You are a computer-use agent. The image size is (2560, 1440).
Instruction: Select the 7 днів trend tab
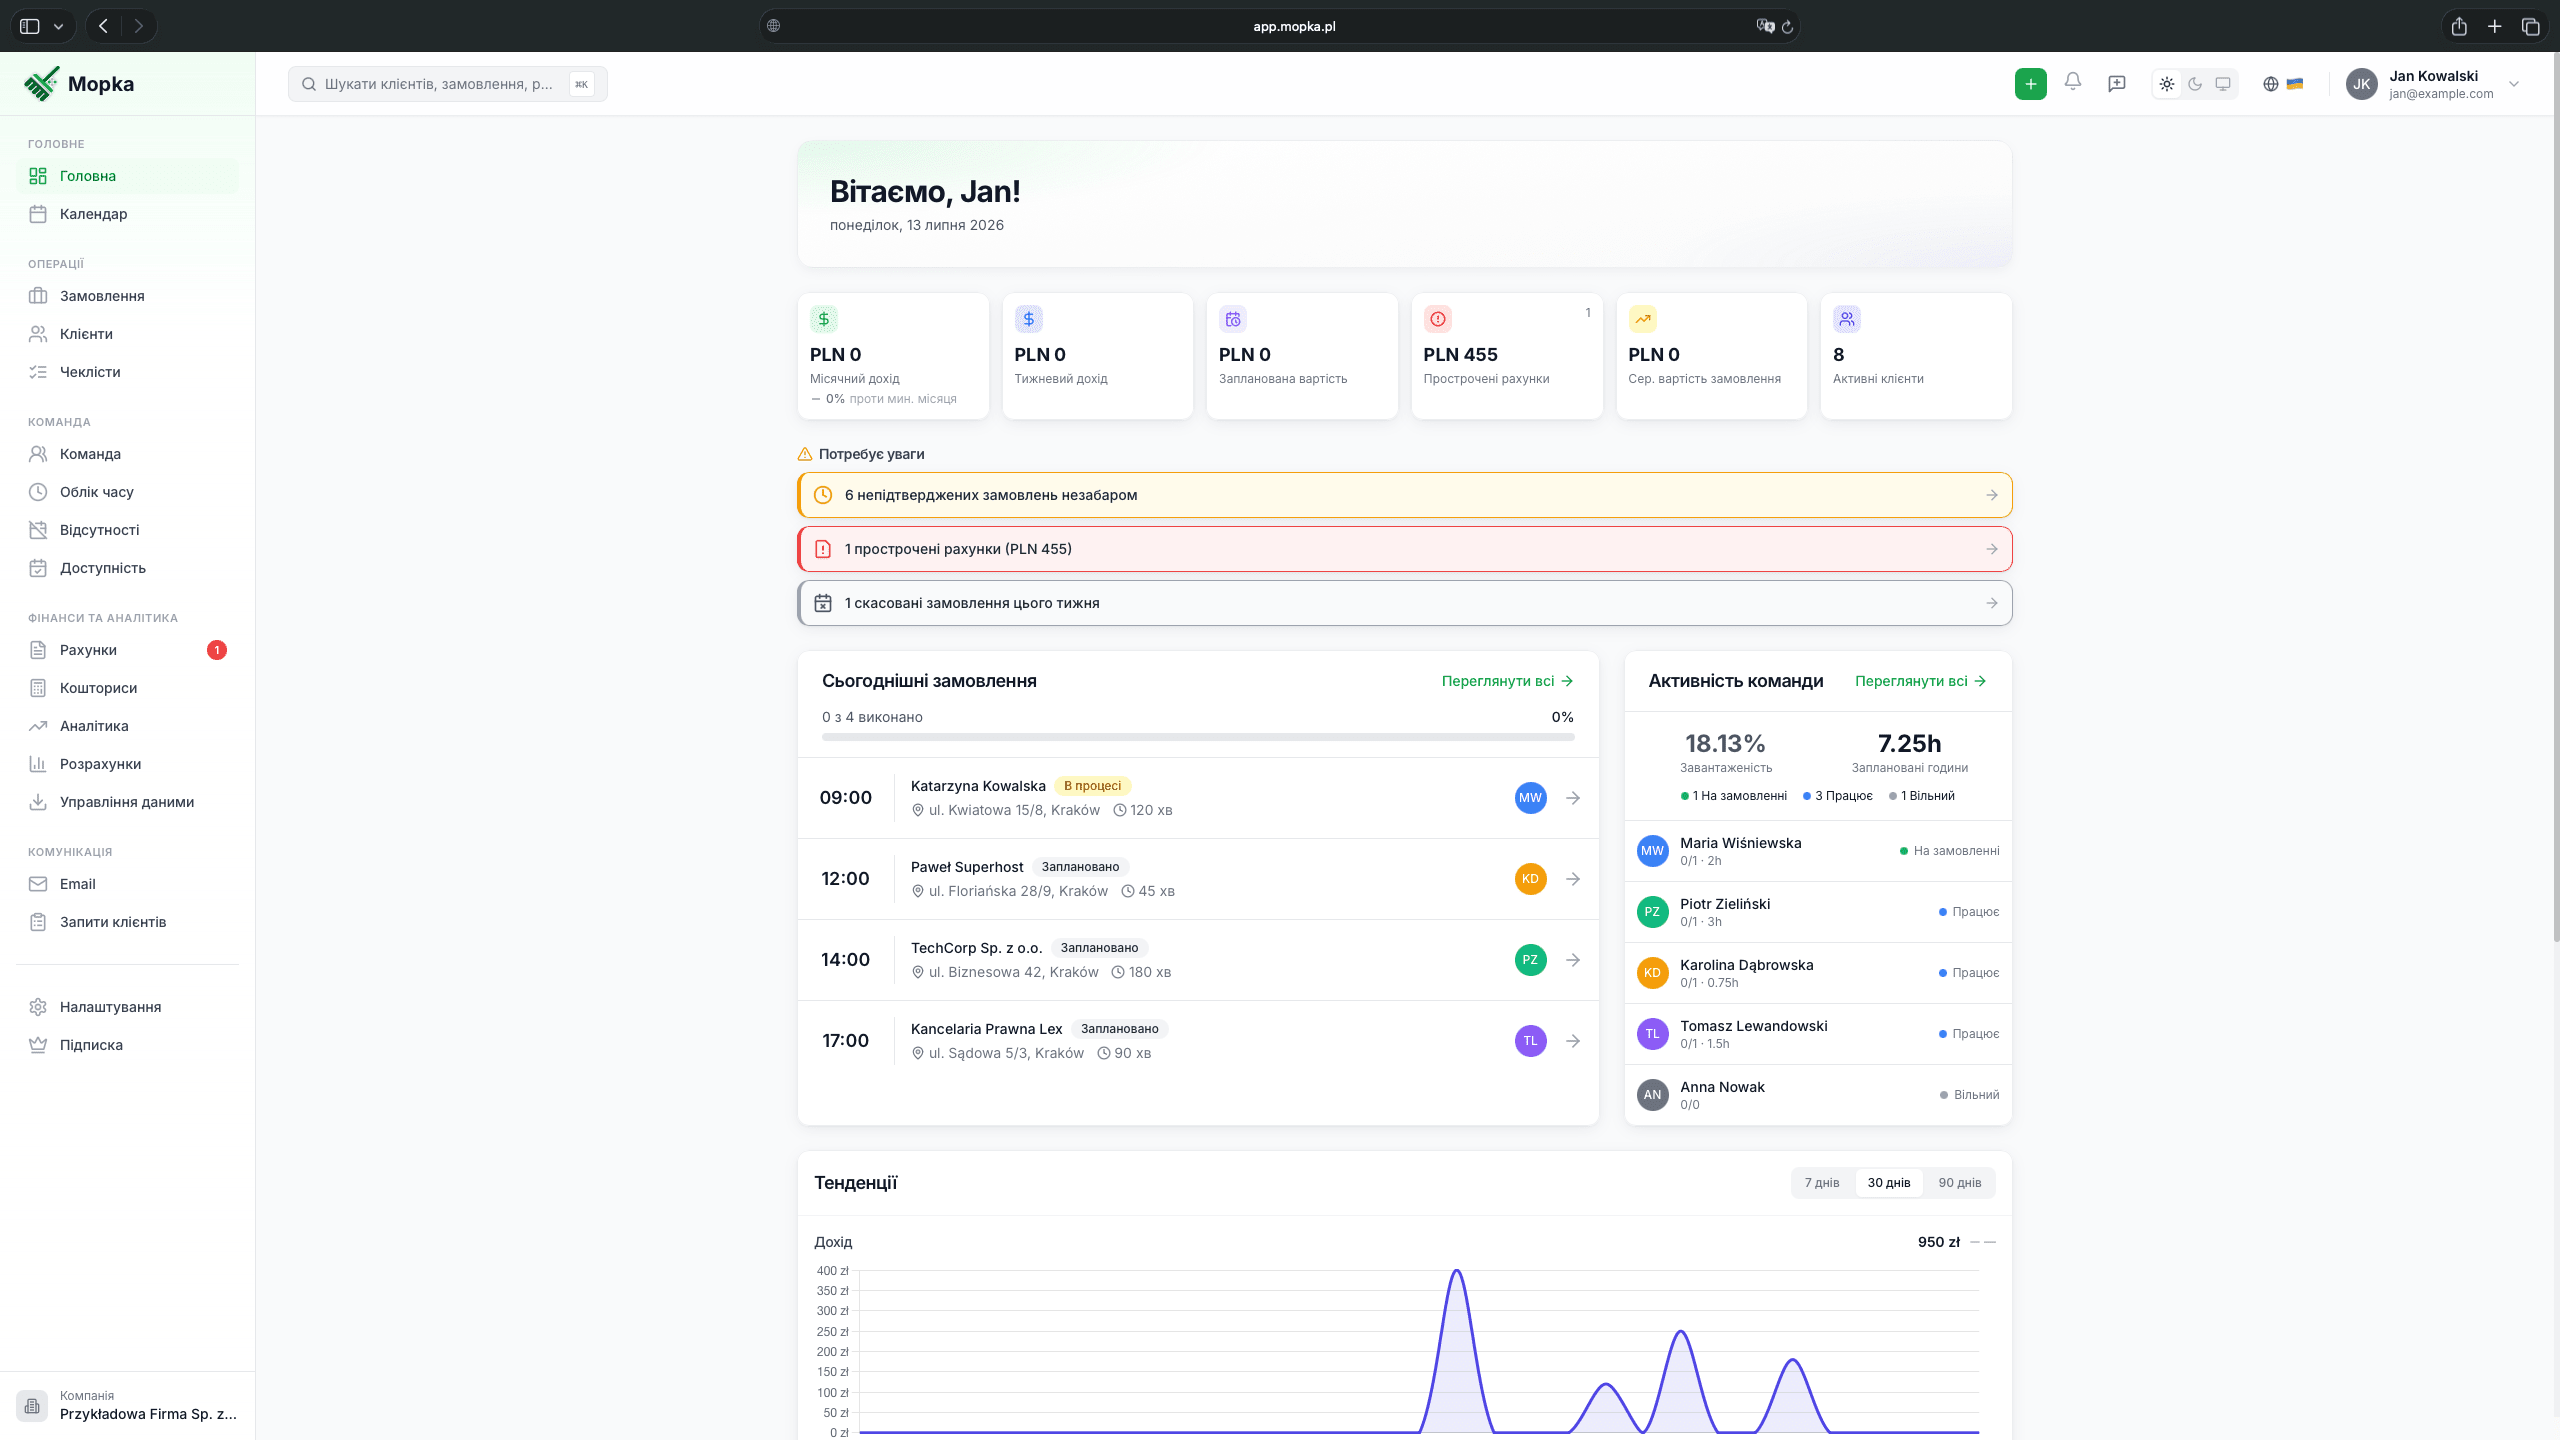(1822, 1183)
